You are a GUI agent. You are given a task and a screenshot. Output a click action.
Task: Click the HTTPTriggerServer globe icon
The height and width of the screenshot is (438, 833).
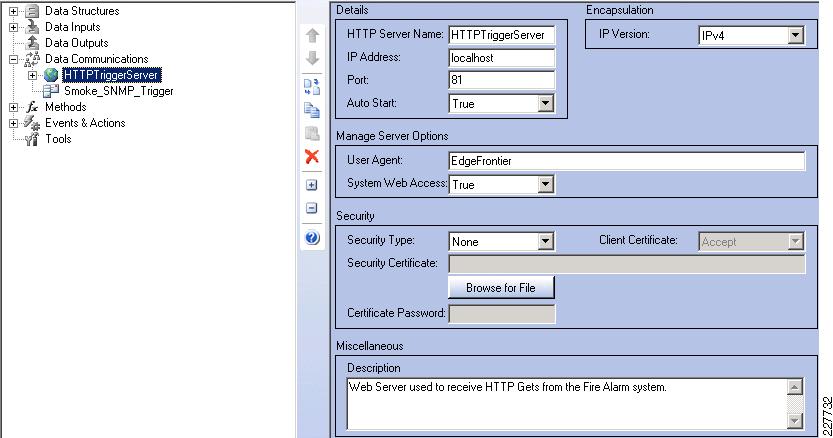[x=51, y=75]
